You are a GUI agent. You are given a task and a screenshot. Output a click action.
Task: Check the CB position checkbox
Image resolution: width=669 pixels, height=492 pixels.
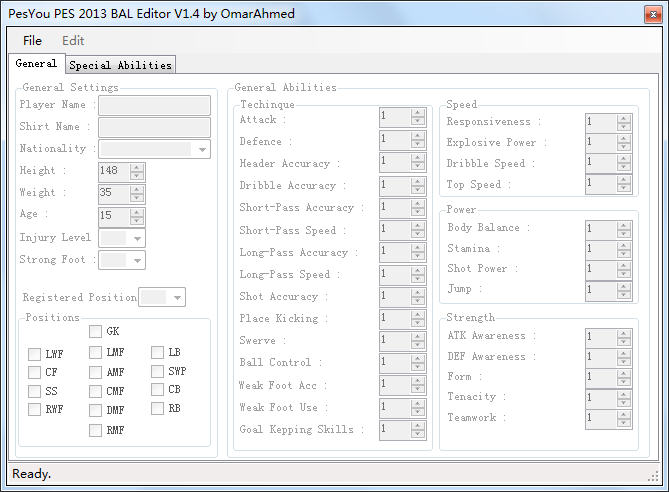[157, 389]
